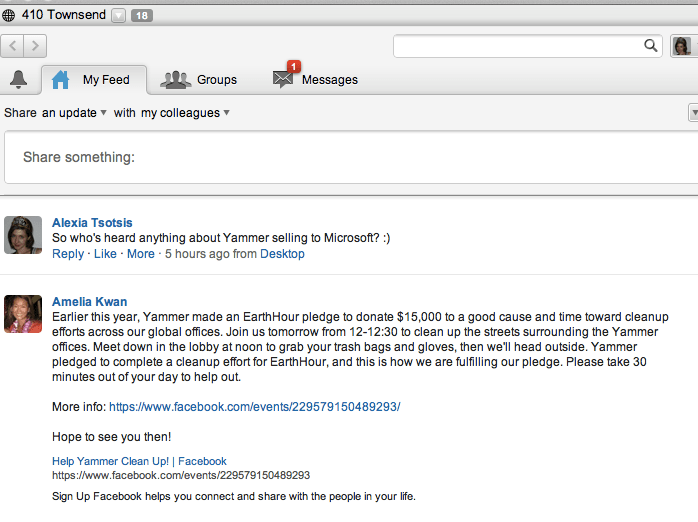
Task: Click in the search input field
Action: (518, 46)
